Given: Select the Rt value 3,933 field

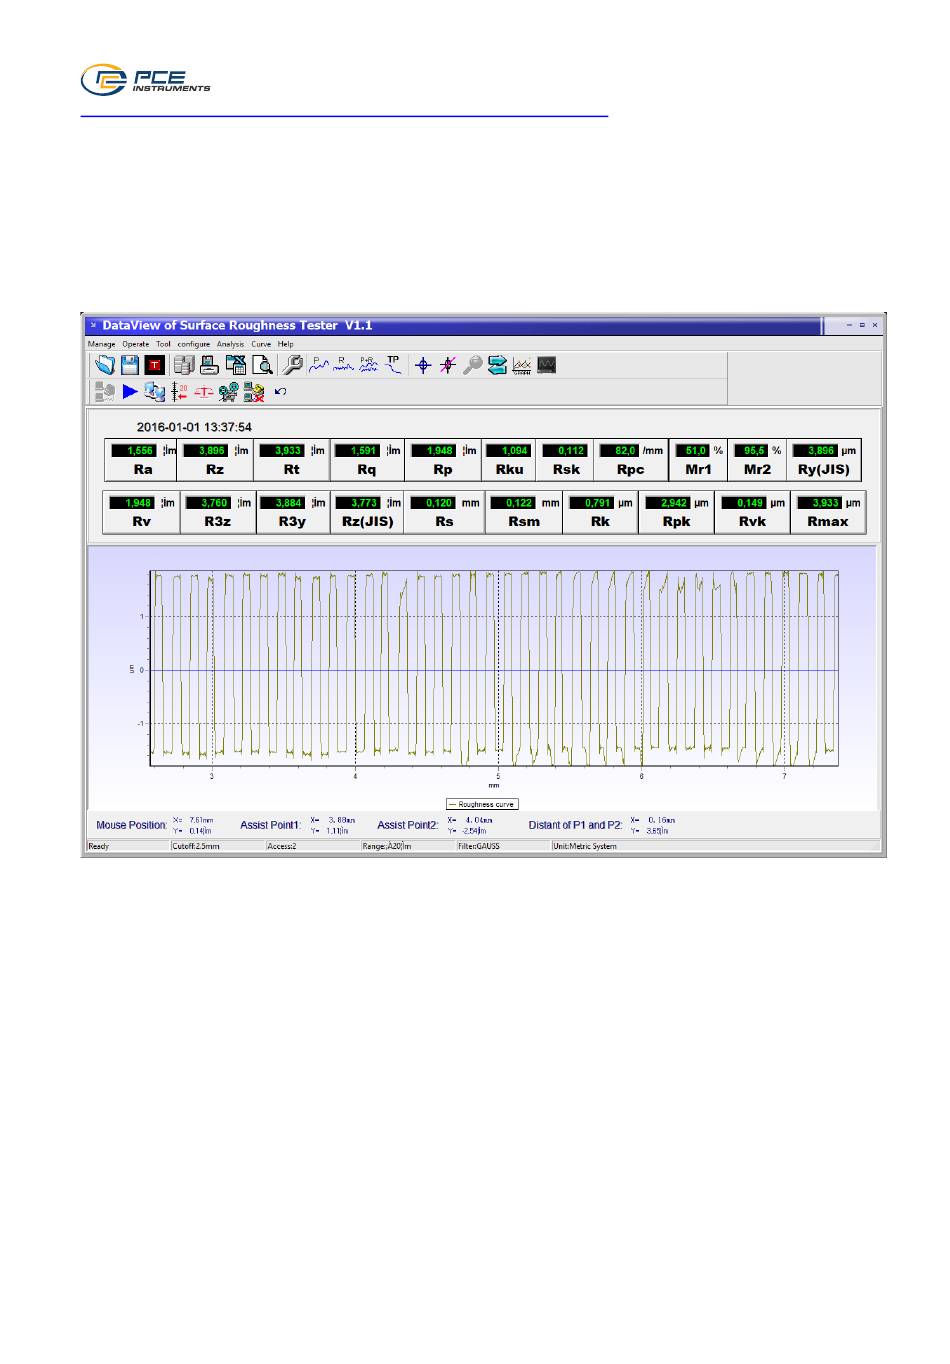Looking at the screenshot, I should tap(283, 451).
